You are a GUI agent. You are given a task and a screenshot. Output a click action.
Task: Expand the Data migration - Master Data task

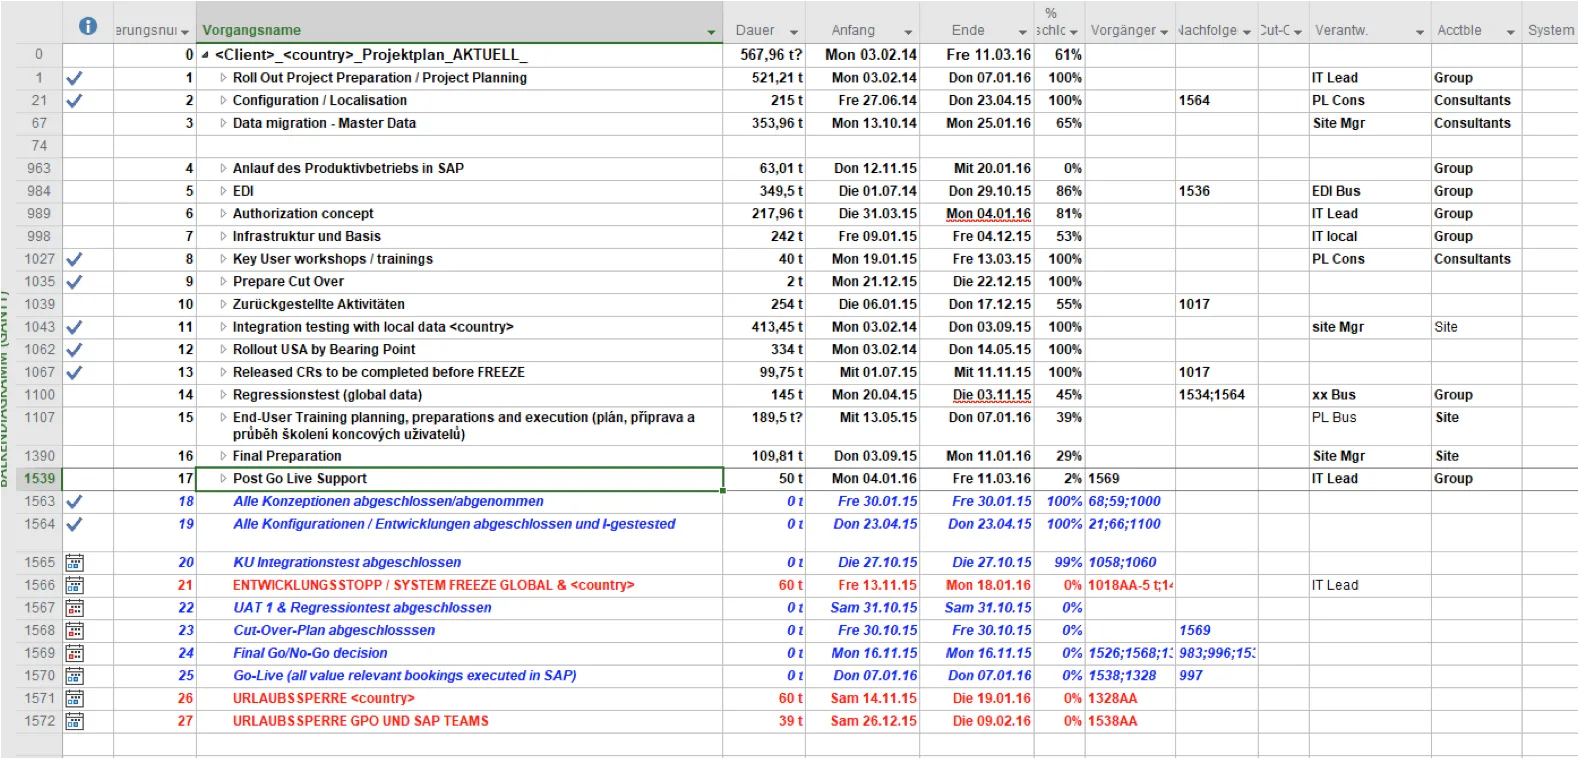[x=223, y=124]
